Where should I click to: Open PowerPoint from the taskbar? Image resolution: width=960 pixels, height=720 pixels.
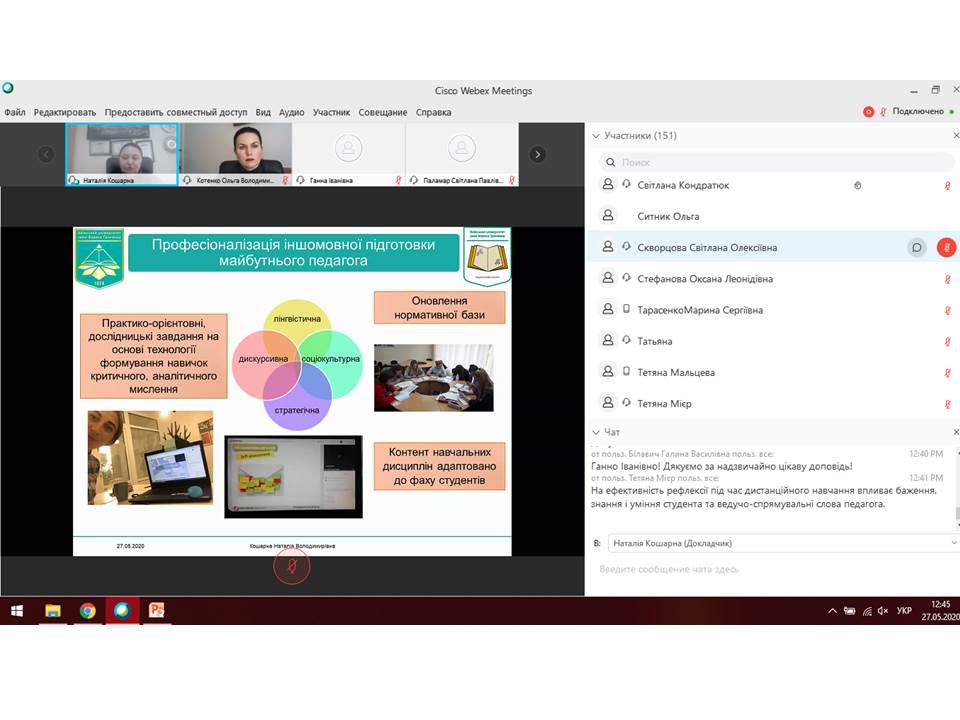pos(156,610)
